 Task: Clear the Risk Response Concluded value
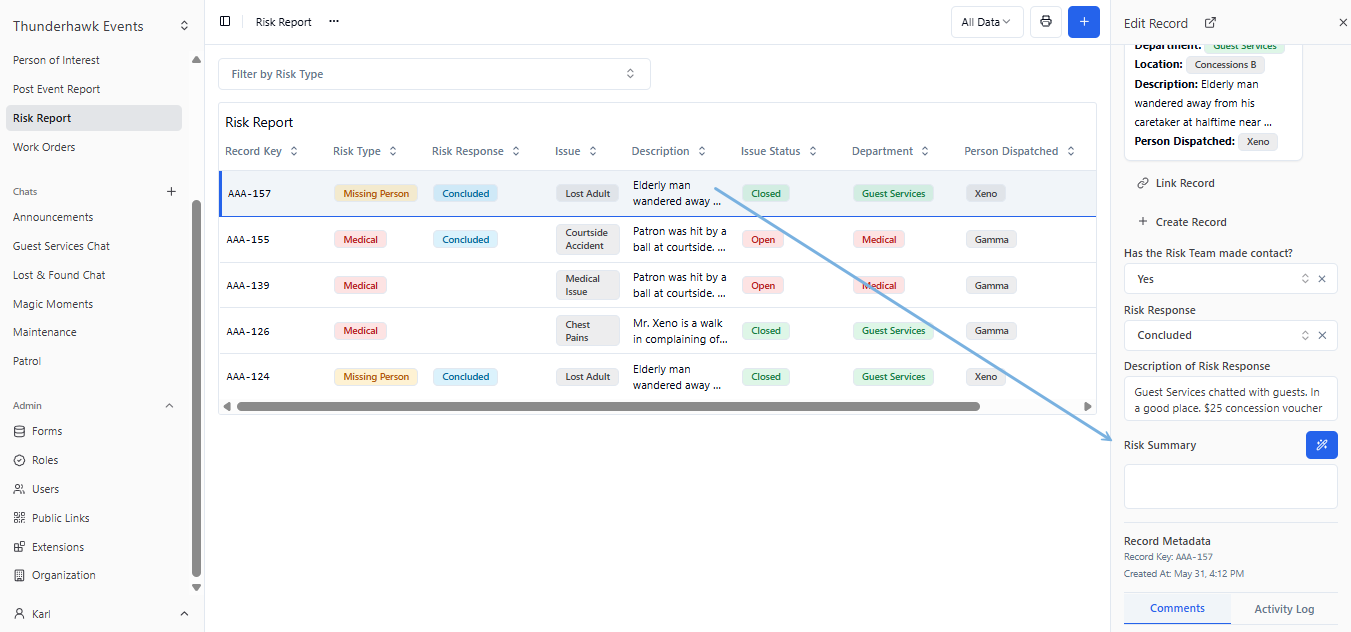[x=1322, y=335]
